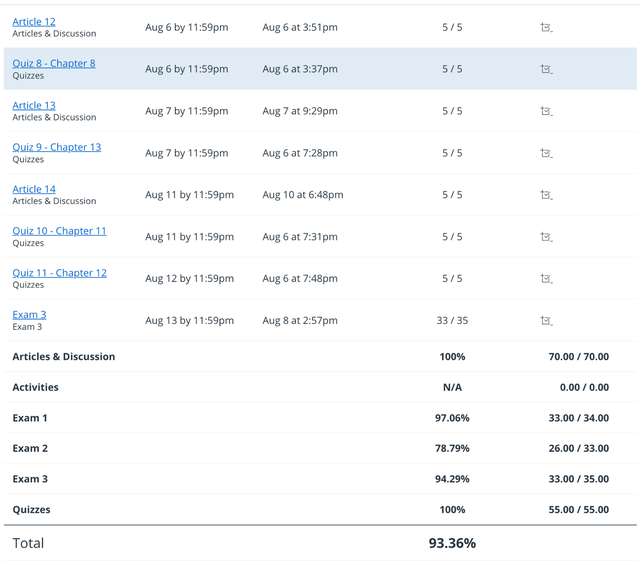Open Quiz 10 - Chapter 11 link
Screen dimensions: 640x561
pyautogui.click(x=59, y=231)
